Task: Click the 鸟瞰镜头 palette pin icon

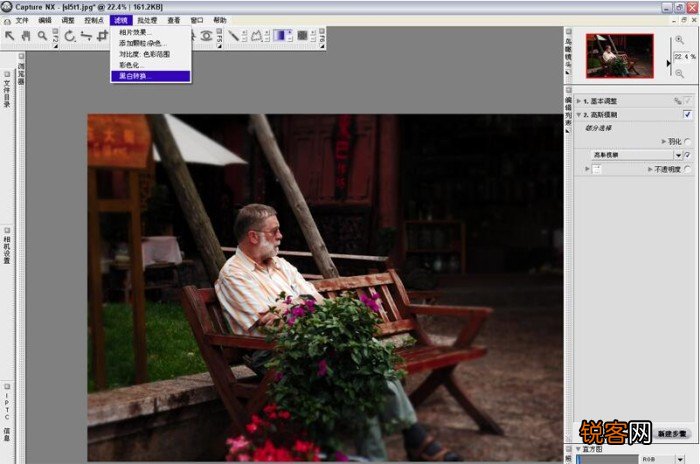Action: 568,32
